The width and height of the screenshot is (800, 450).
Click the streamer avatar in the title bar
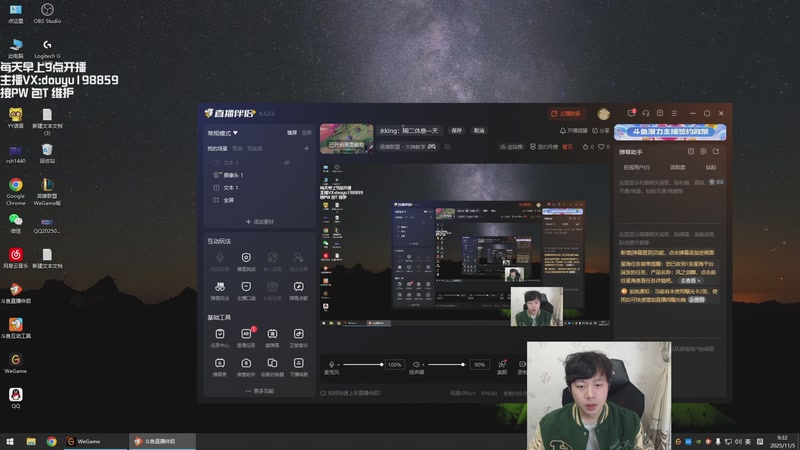pos(604,113)
